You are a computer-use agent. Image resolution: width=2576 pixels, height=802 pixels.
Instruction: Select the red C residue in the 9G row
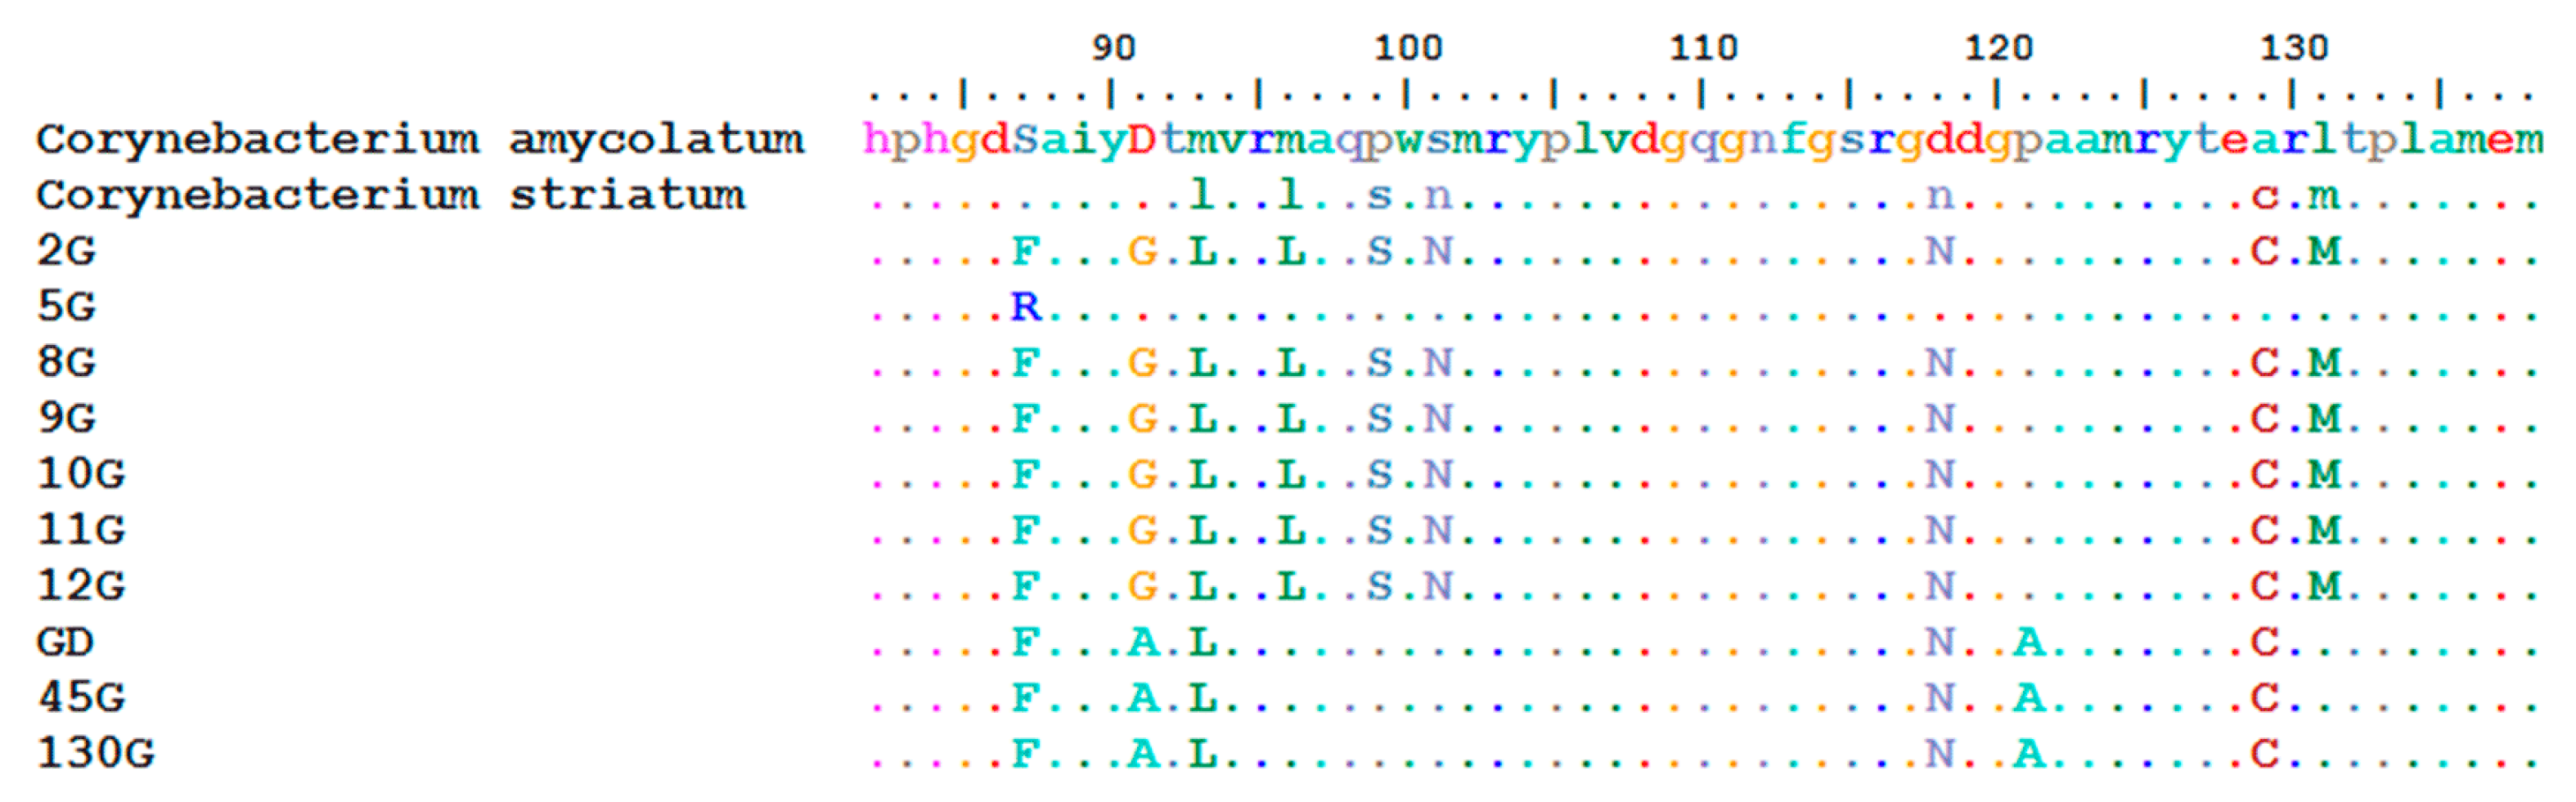coord(2265,419)
